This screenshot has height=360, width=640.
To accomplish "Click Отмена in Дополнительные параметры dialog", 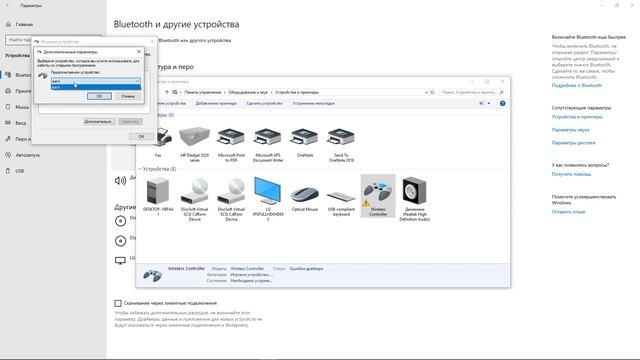I will (x=128, y=96).
